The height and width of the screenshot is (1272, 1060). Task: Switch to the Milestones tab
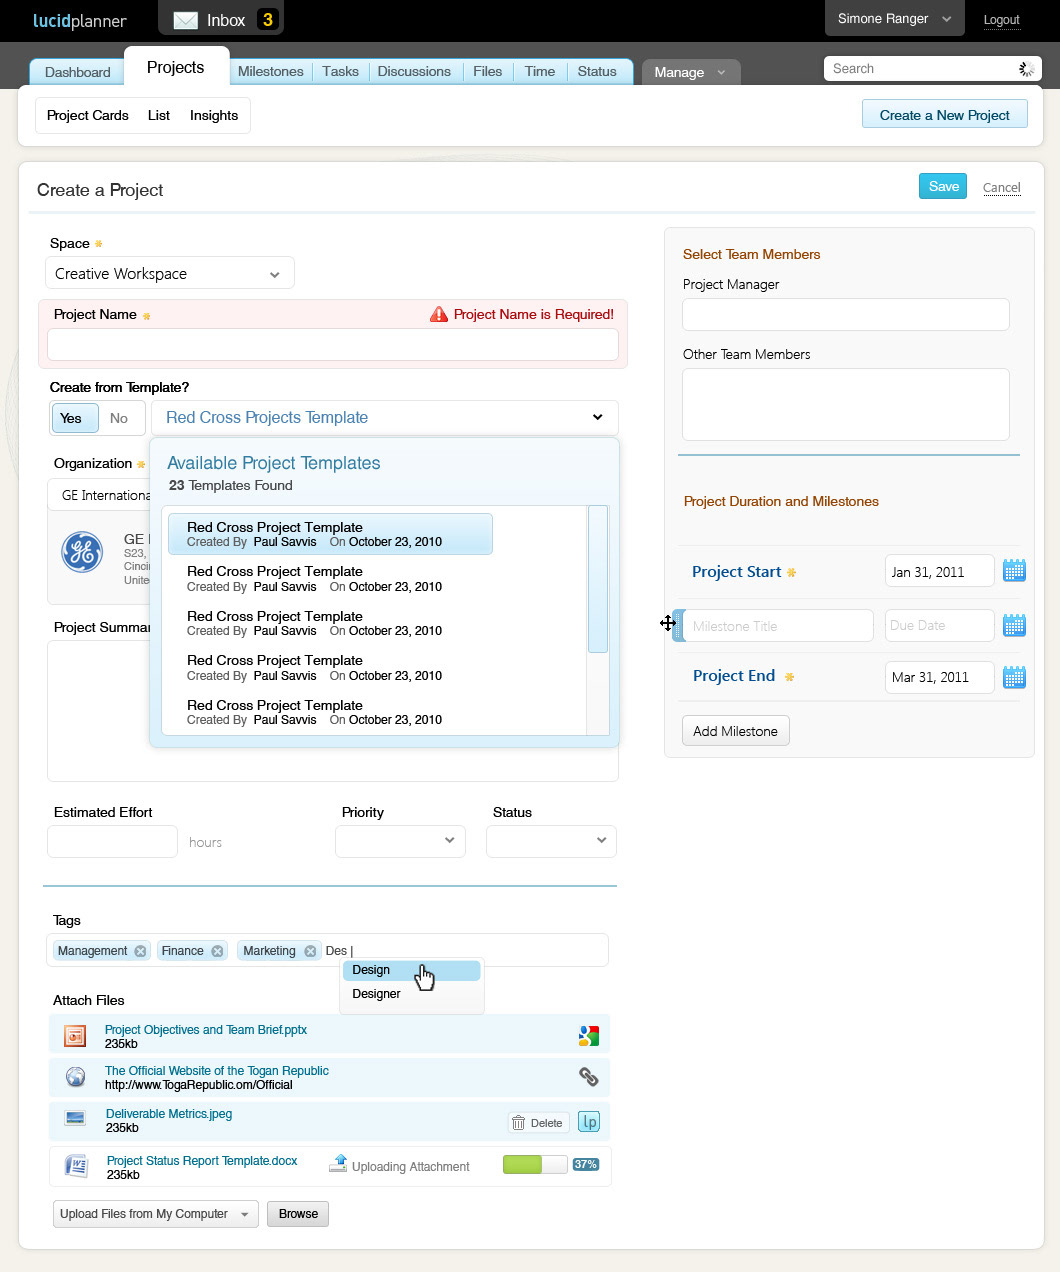pos(270,71)
